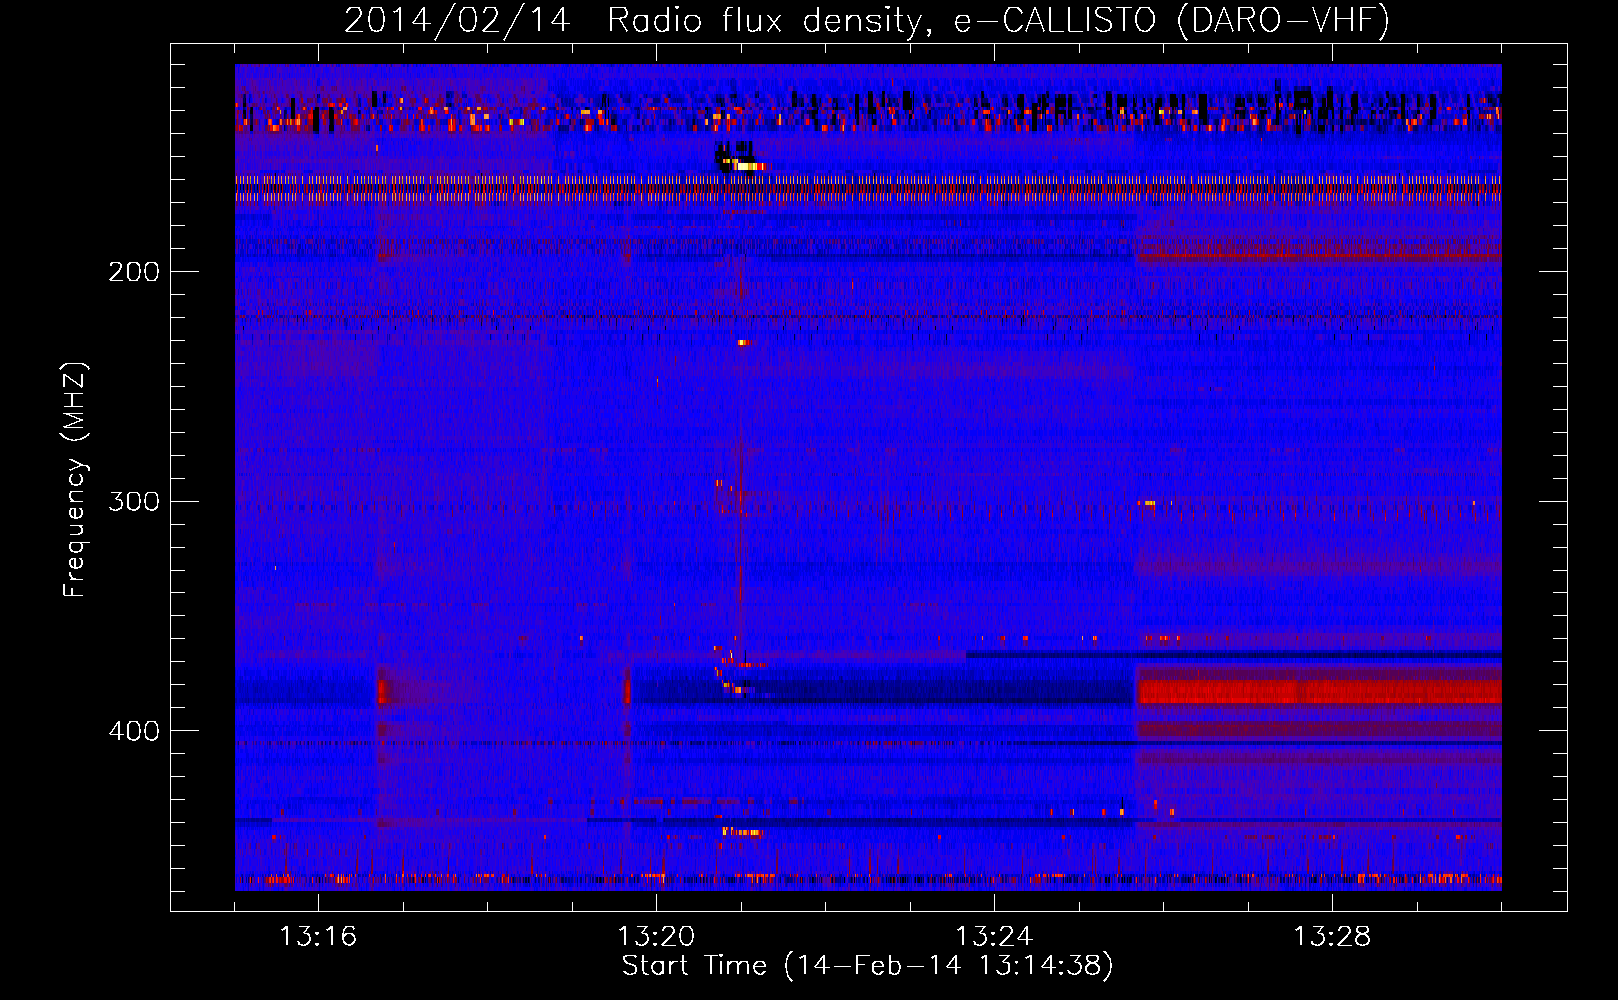Click the 200 frequency tick label
This screenshot has height=1000, width=1618.
[134, 272]
